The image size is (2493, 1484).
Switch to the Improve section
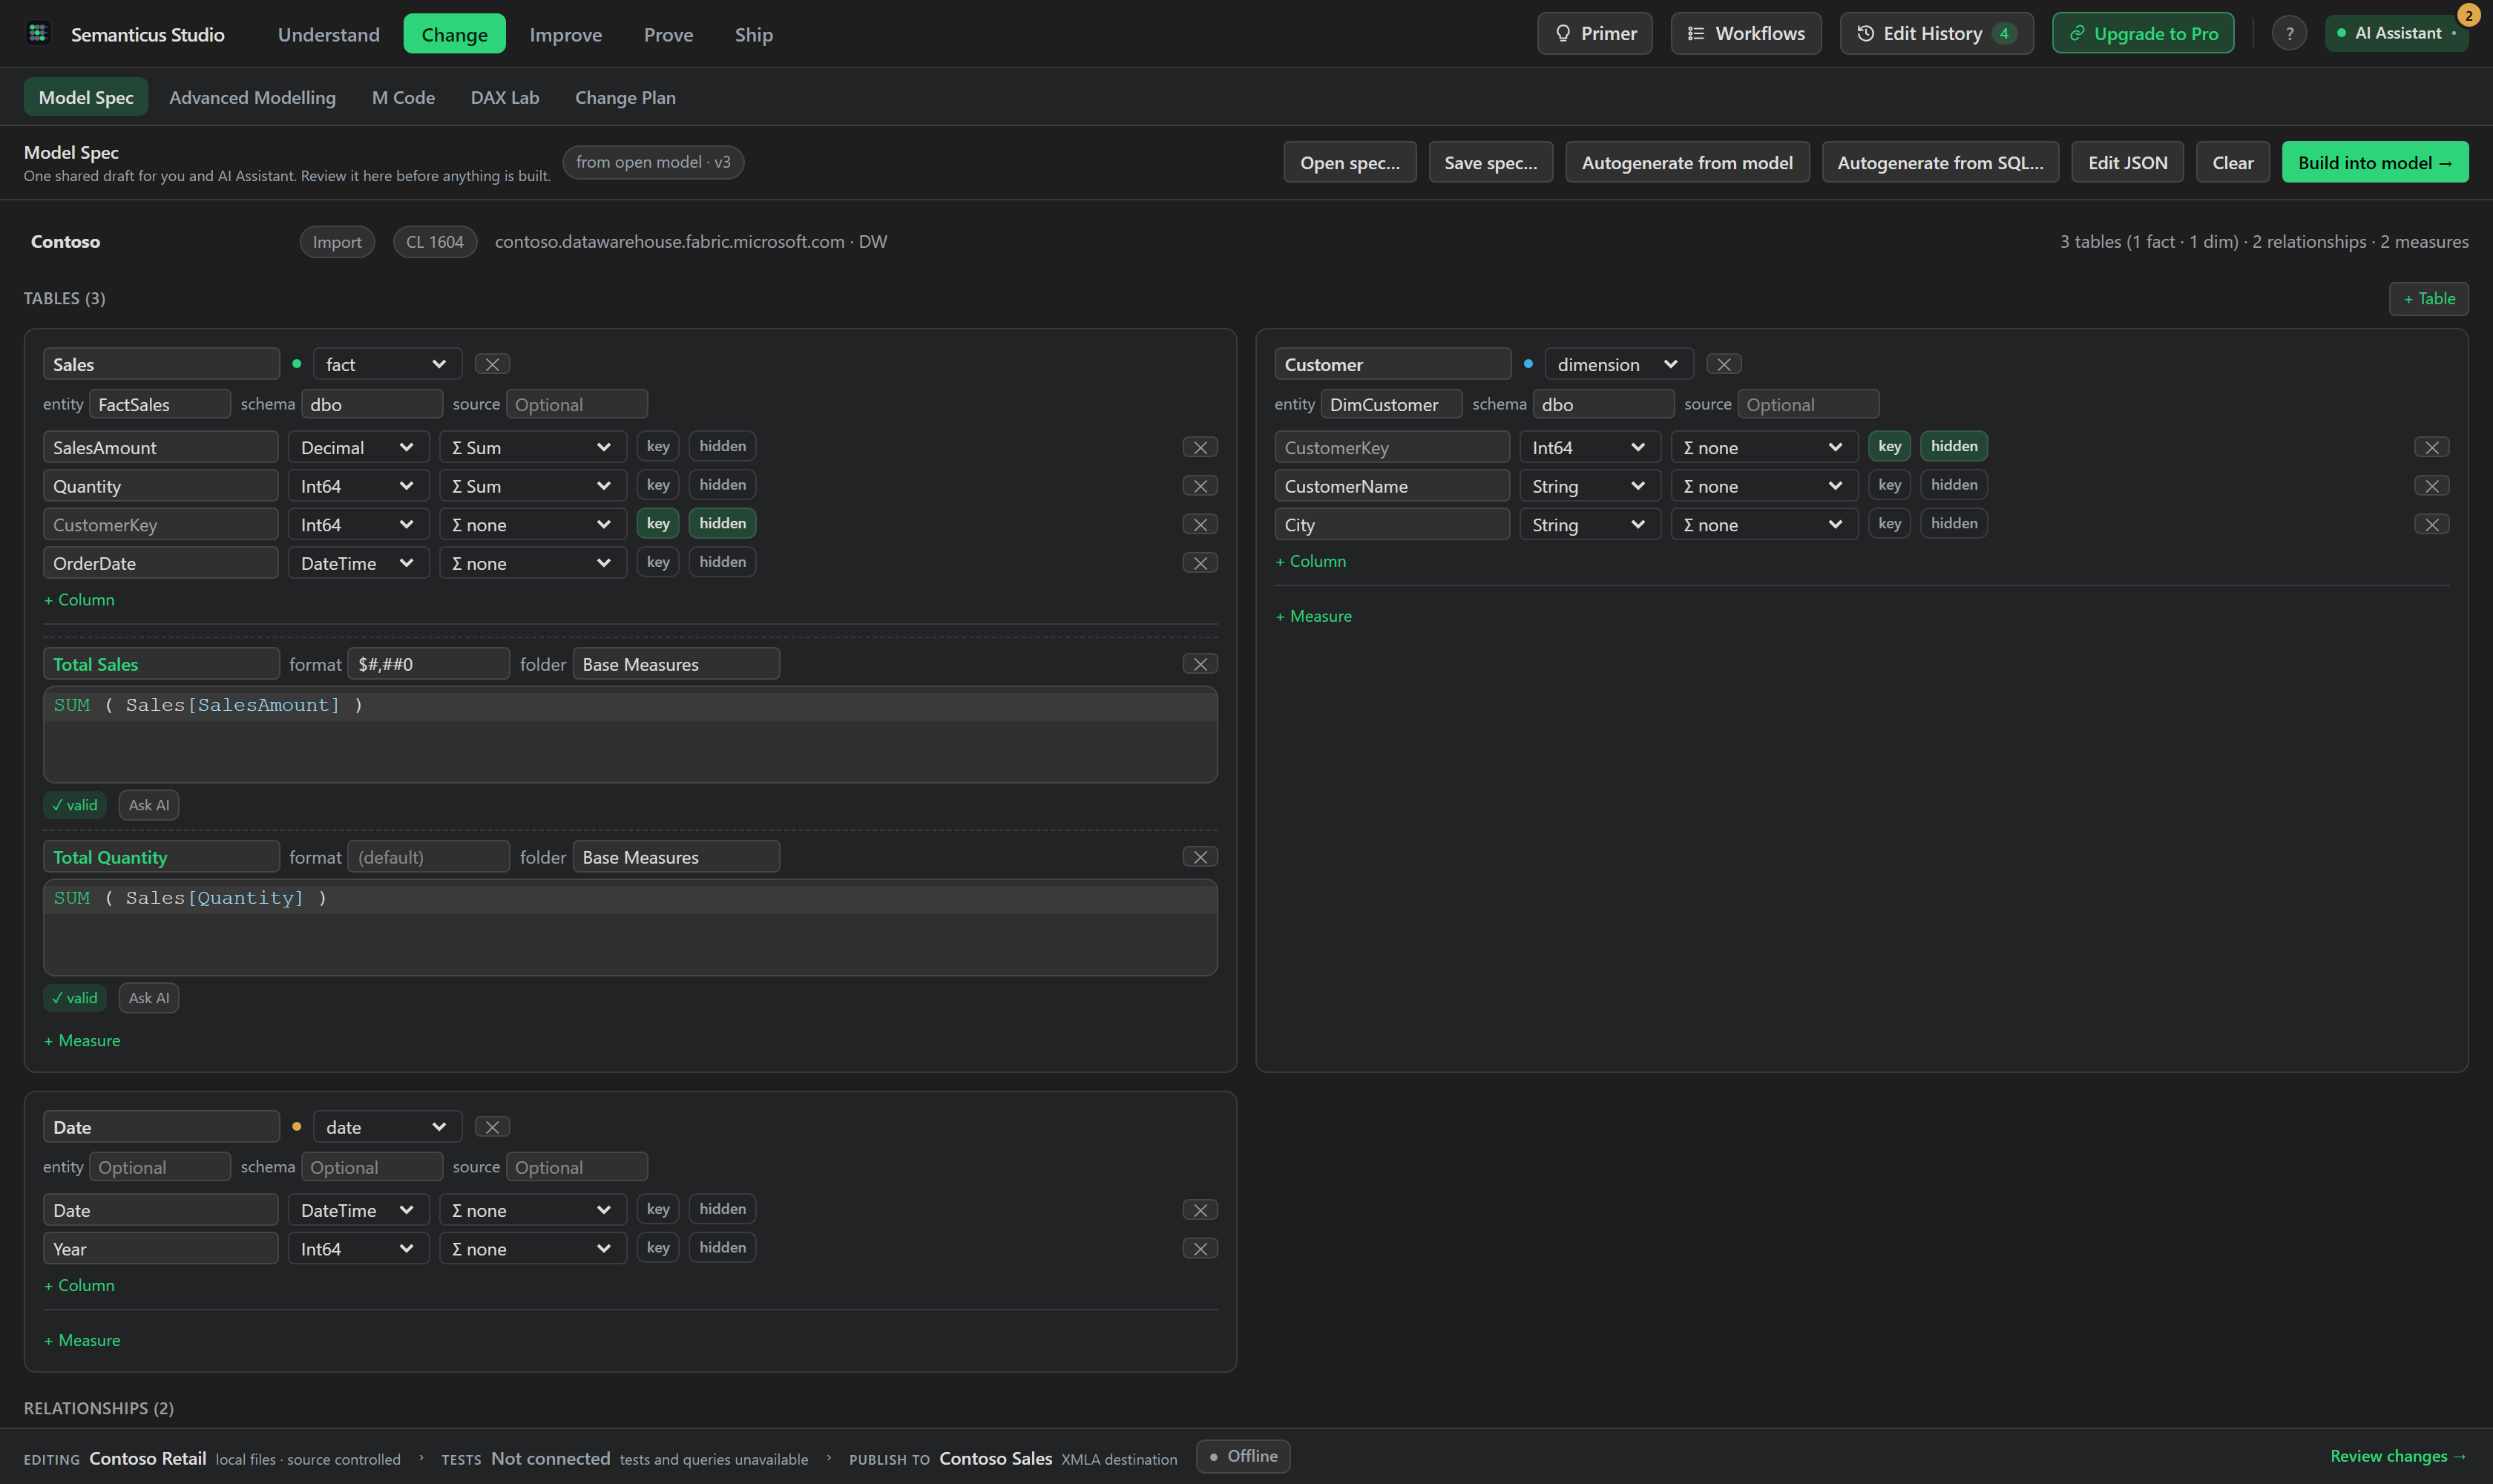pos(565,34)
